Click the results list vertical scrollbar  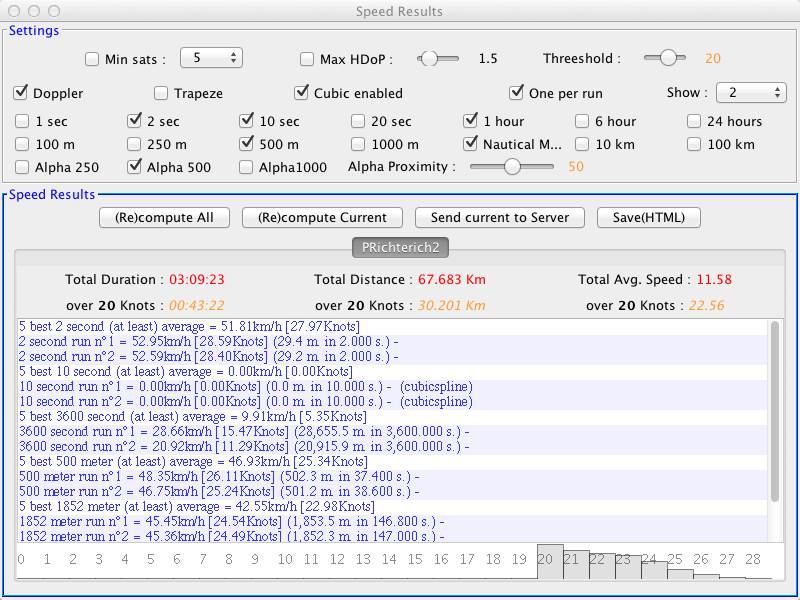point(776,410)
